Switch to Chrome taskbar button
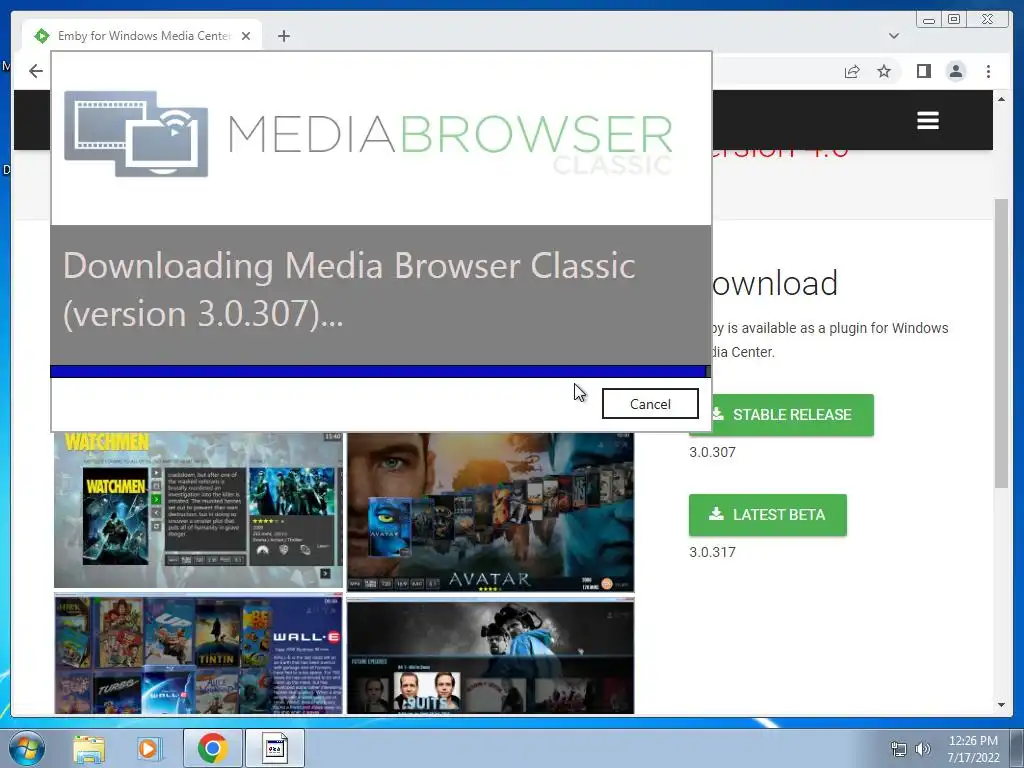This screenshot has width=1024, height=768. [213, 748]
